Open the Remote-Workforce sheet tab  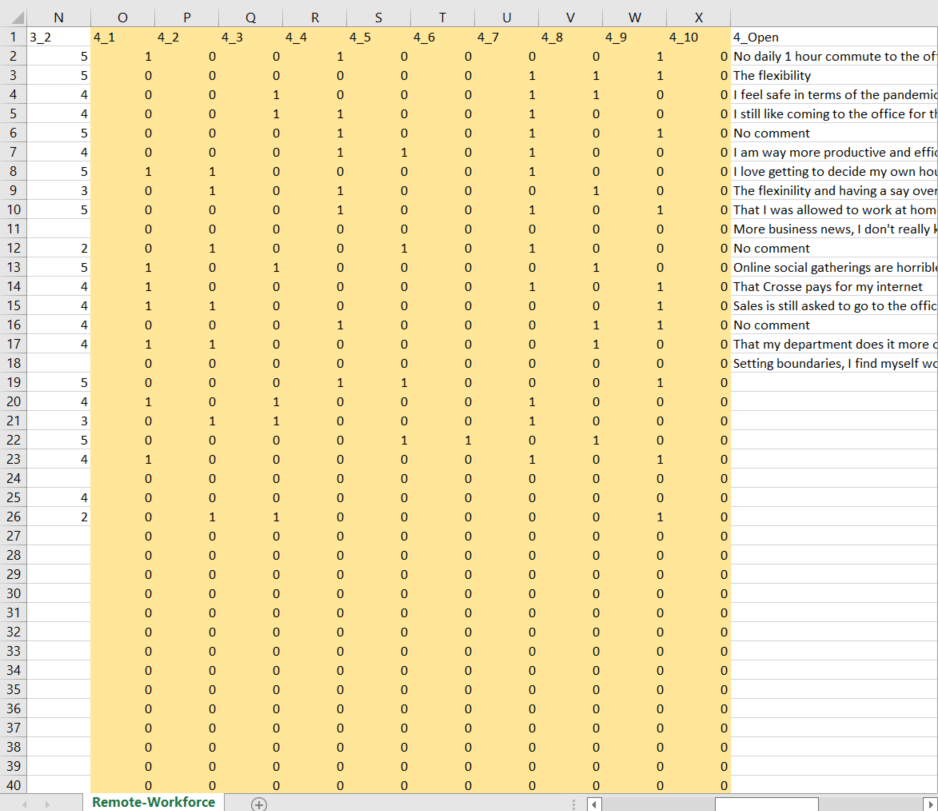coord(153,802)
